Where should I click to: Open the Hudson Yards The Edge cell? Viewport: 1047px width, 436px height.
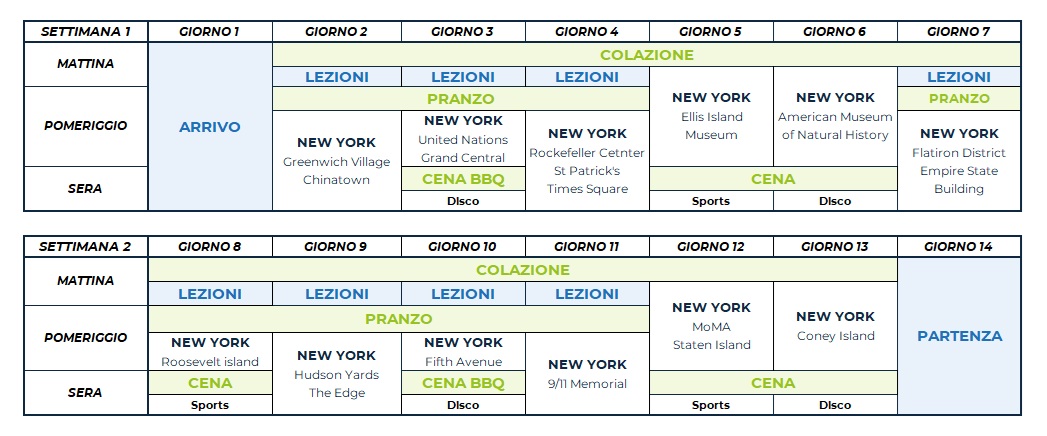click(336, 374)
